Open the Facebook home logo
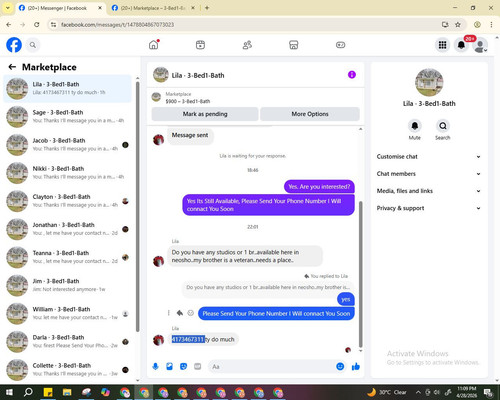This screenshot has height=400, width=500. [x=14, y=45]
